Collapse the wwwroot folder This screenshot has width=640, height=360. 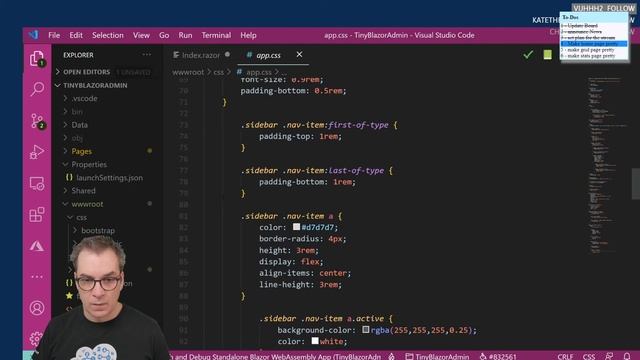pos(87,204)
